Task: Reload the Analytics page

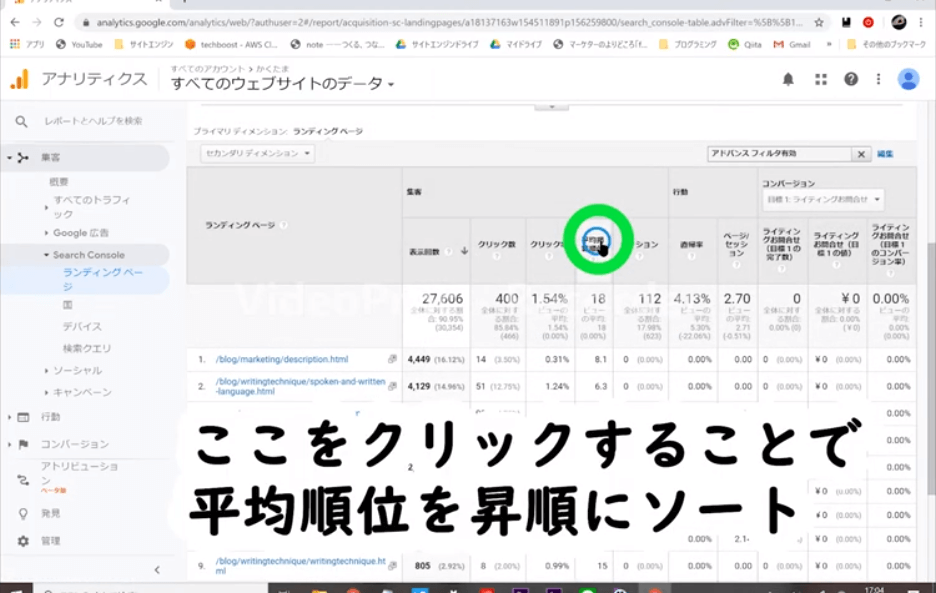Action: [x=58, y=23]
